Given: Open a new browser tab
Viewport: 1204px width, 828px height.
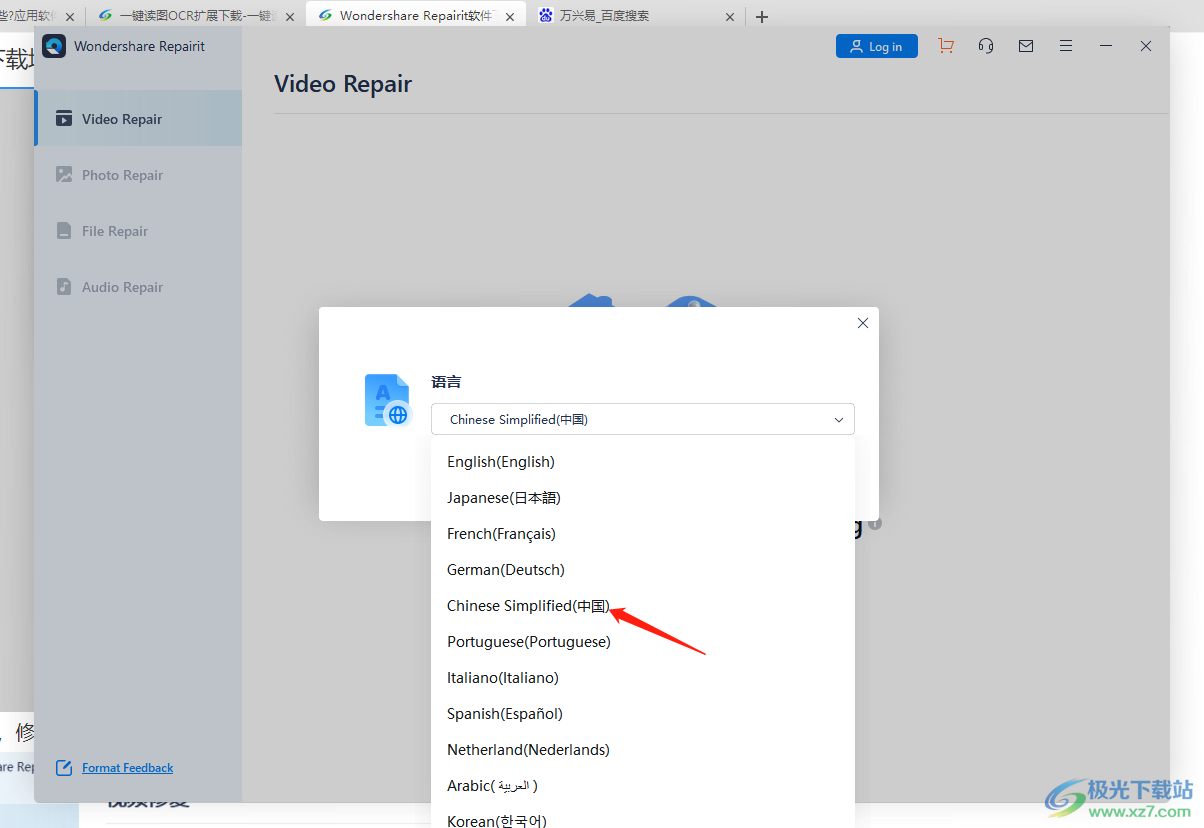Looking at the screenshot, I should (x=762, y=17).
